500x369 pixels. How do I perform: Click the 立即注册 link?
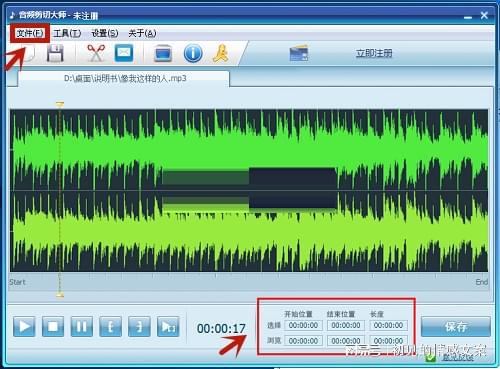coord(374,53)
